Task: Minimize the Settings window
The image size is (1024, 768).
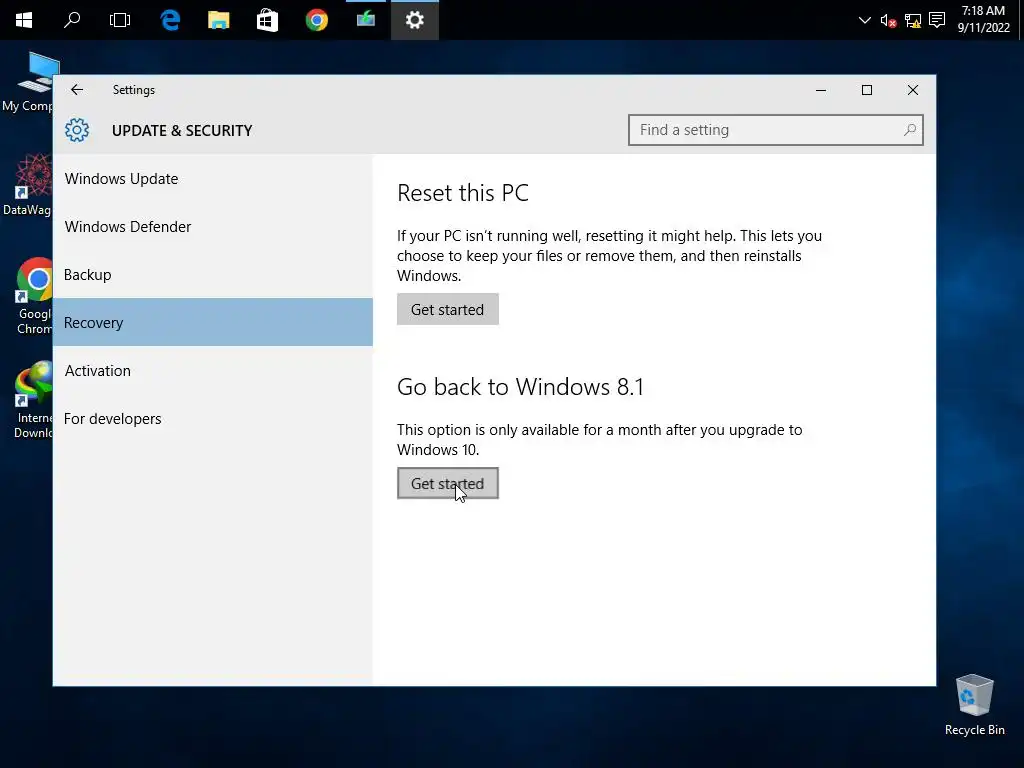Action: point(821,90)
